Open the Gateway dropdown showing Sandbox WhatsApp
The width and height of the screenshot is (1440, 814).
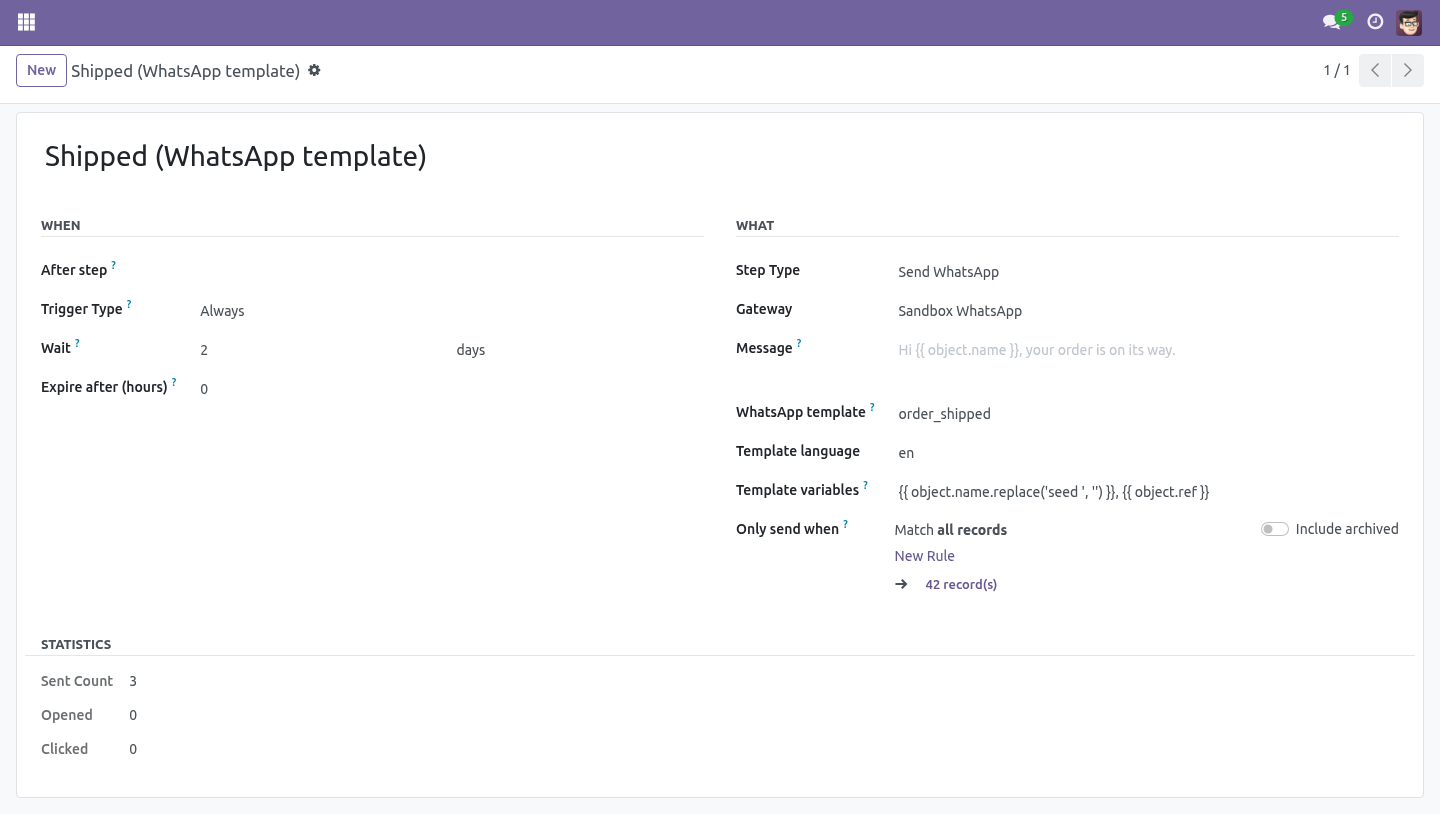point(1148,311)
